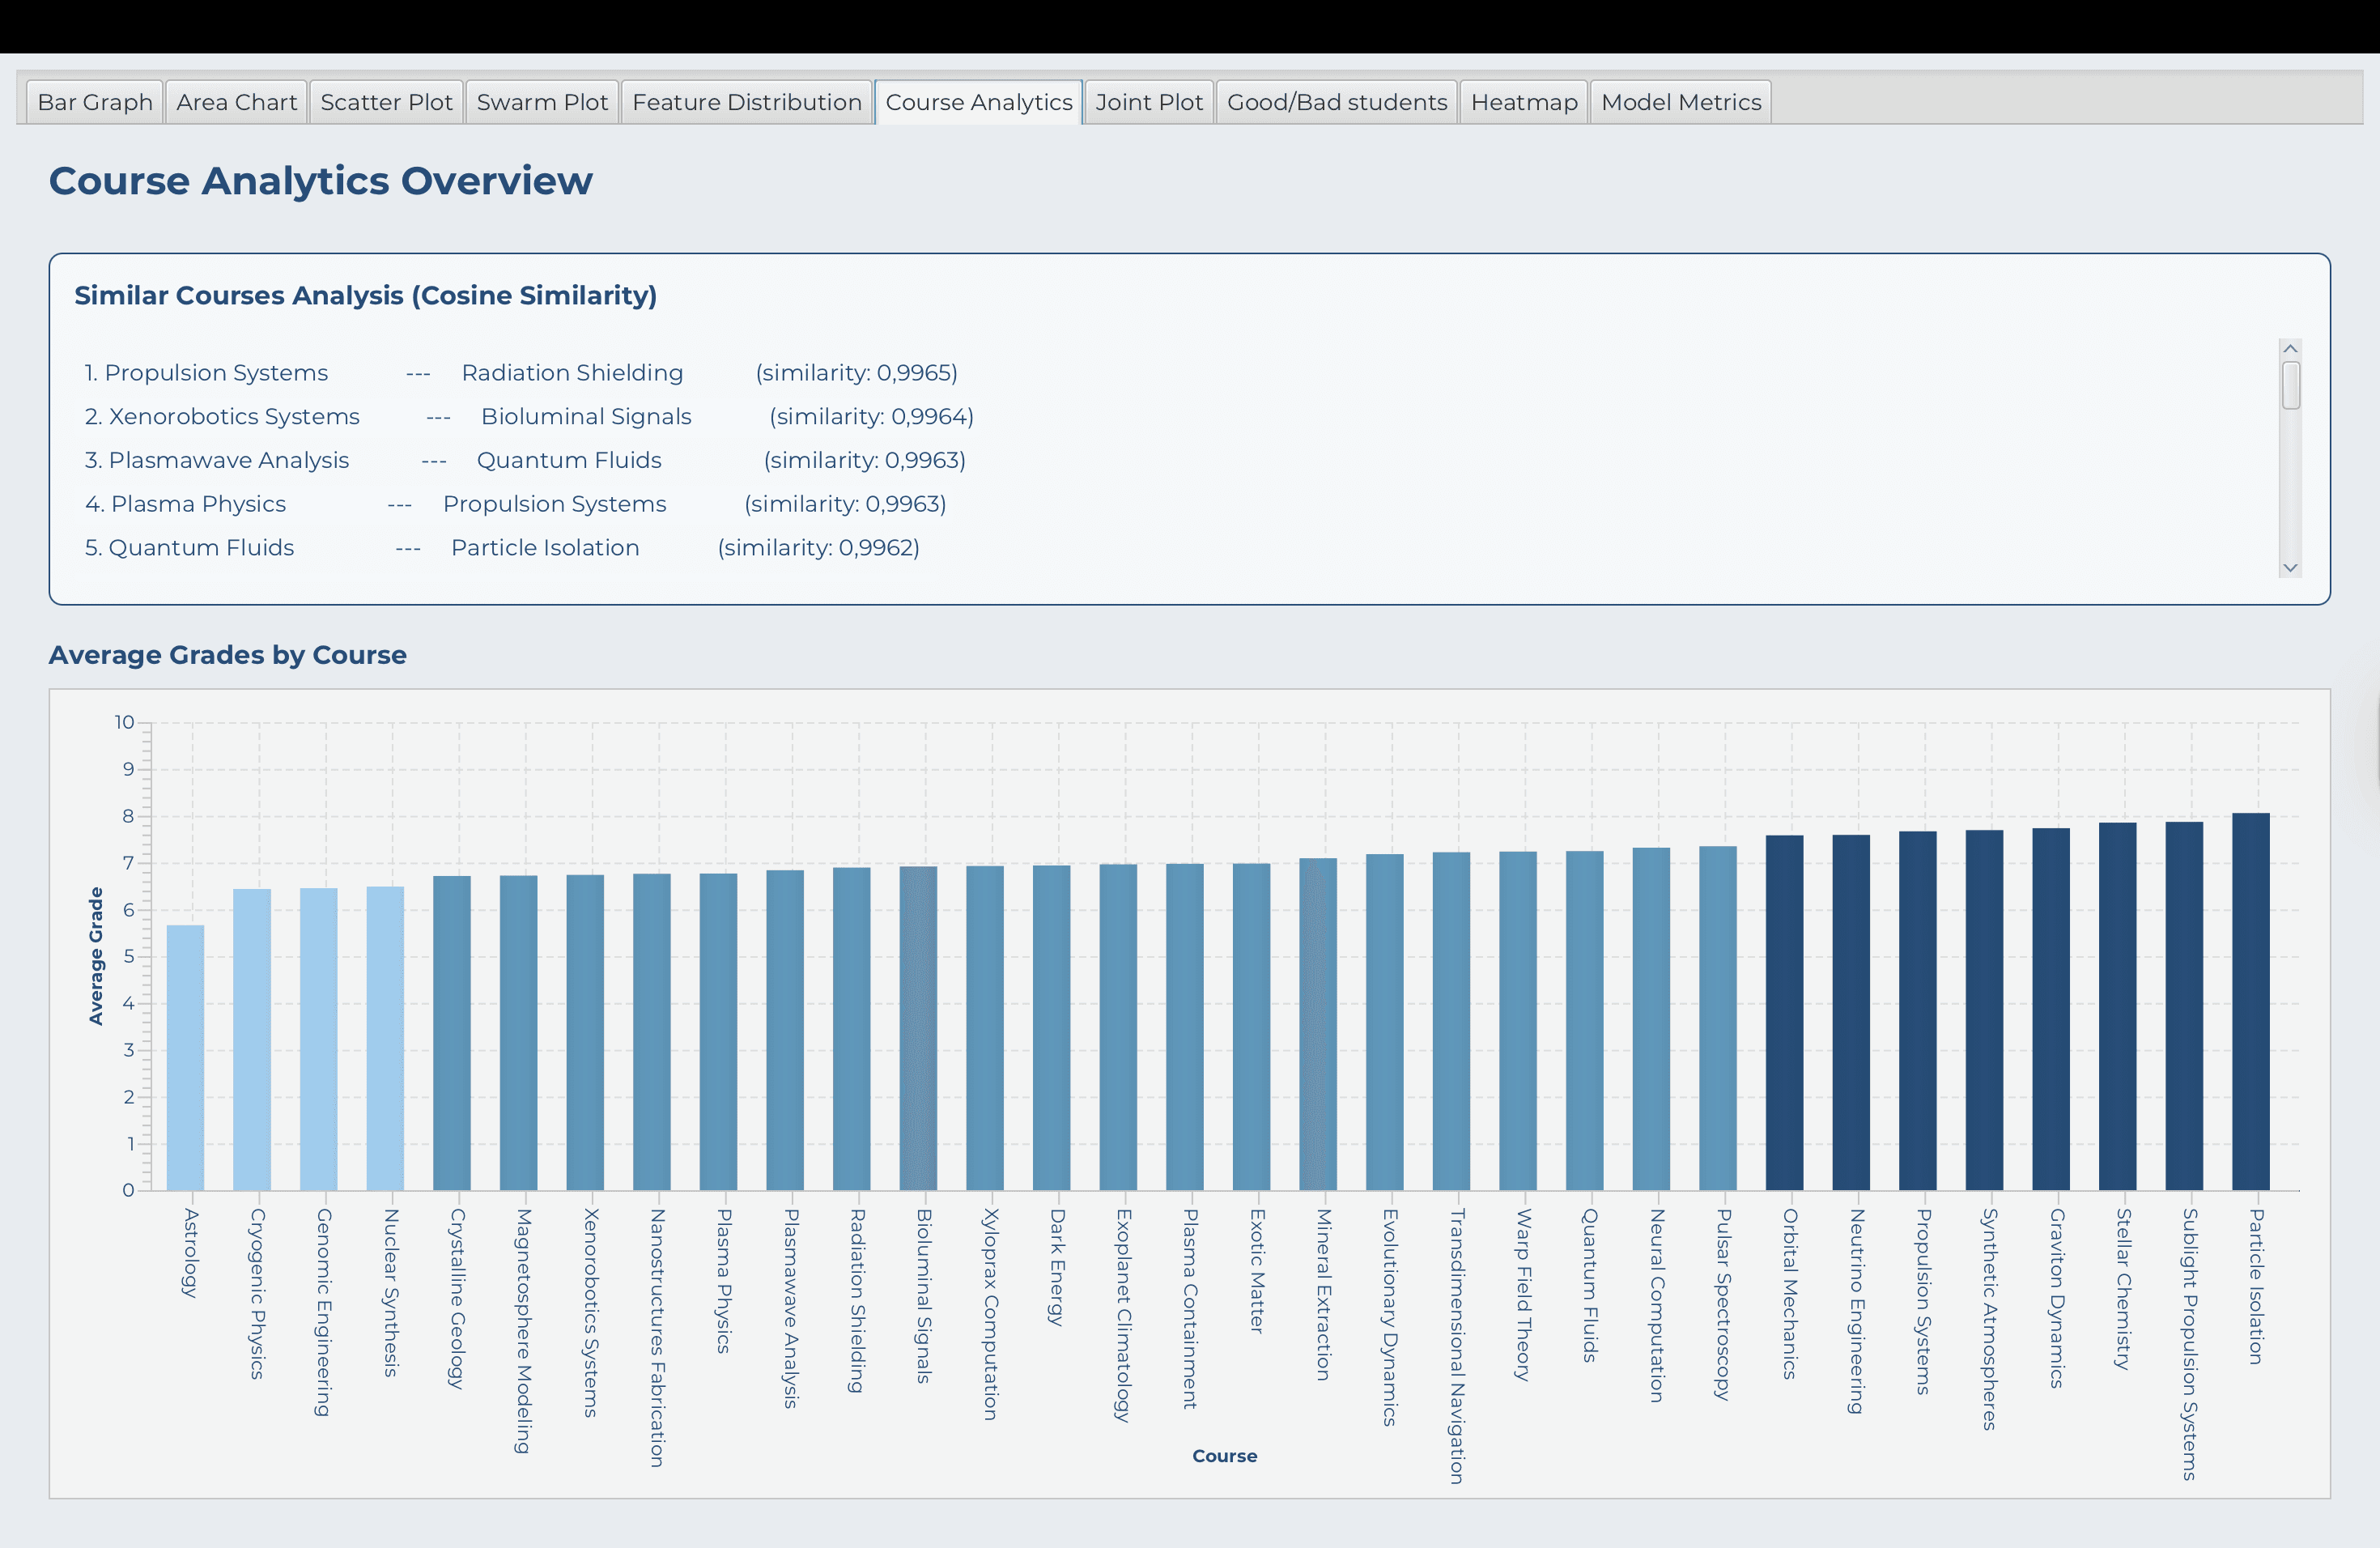Open the Good/Bad students tab
Viewport: 2380px width, 1548px height.
click(x=1336, y=102)
